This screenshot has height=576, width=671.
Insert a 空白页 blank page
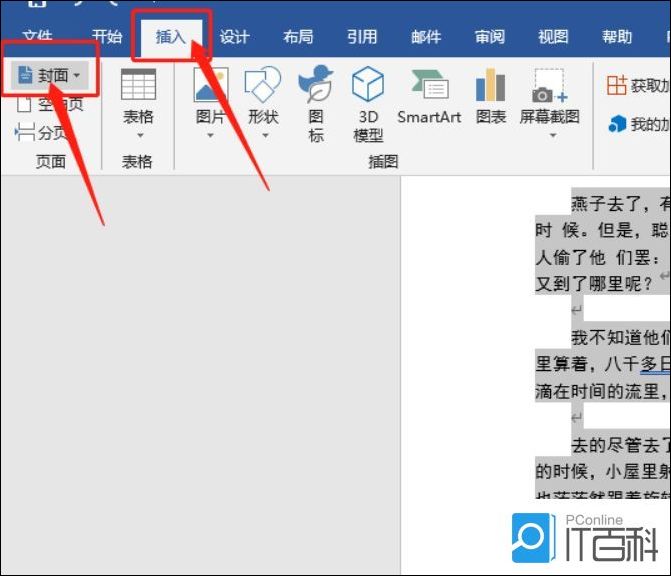[50, 104]
